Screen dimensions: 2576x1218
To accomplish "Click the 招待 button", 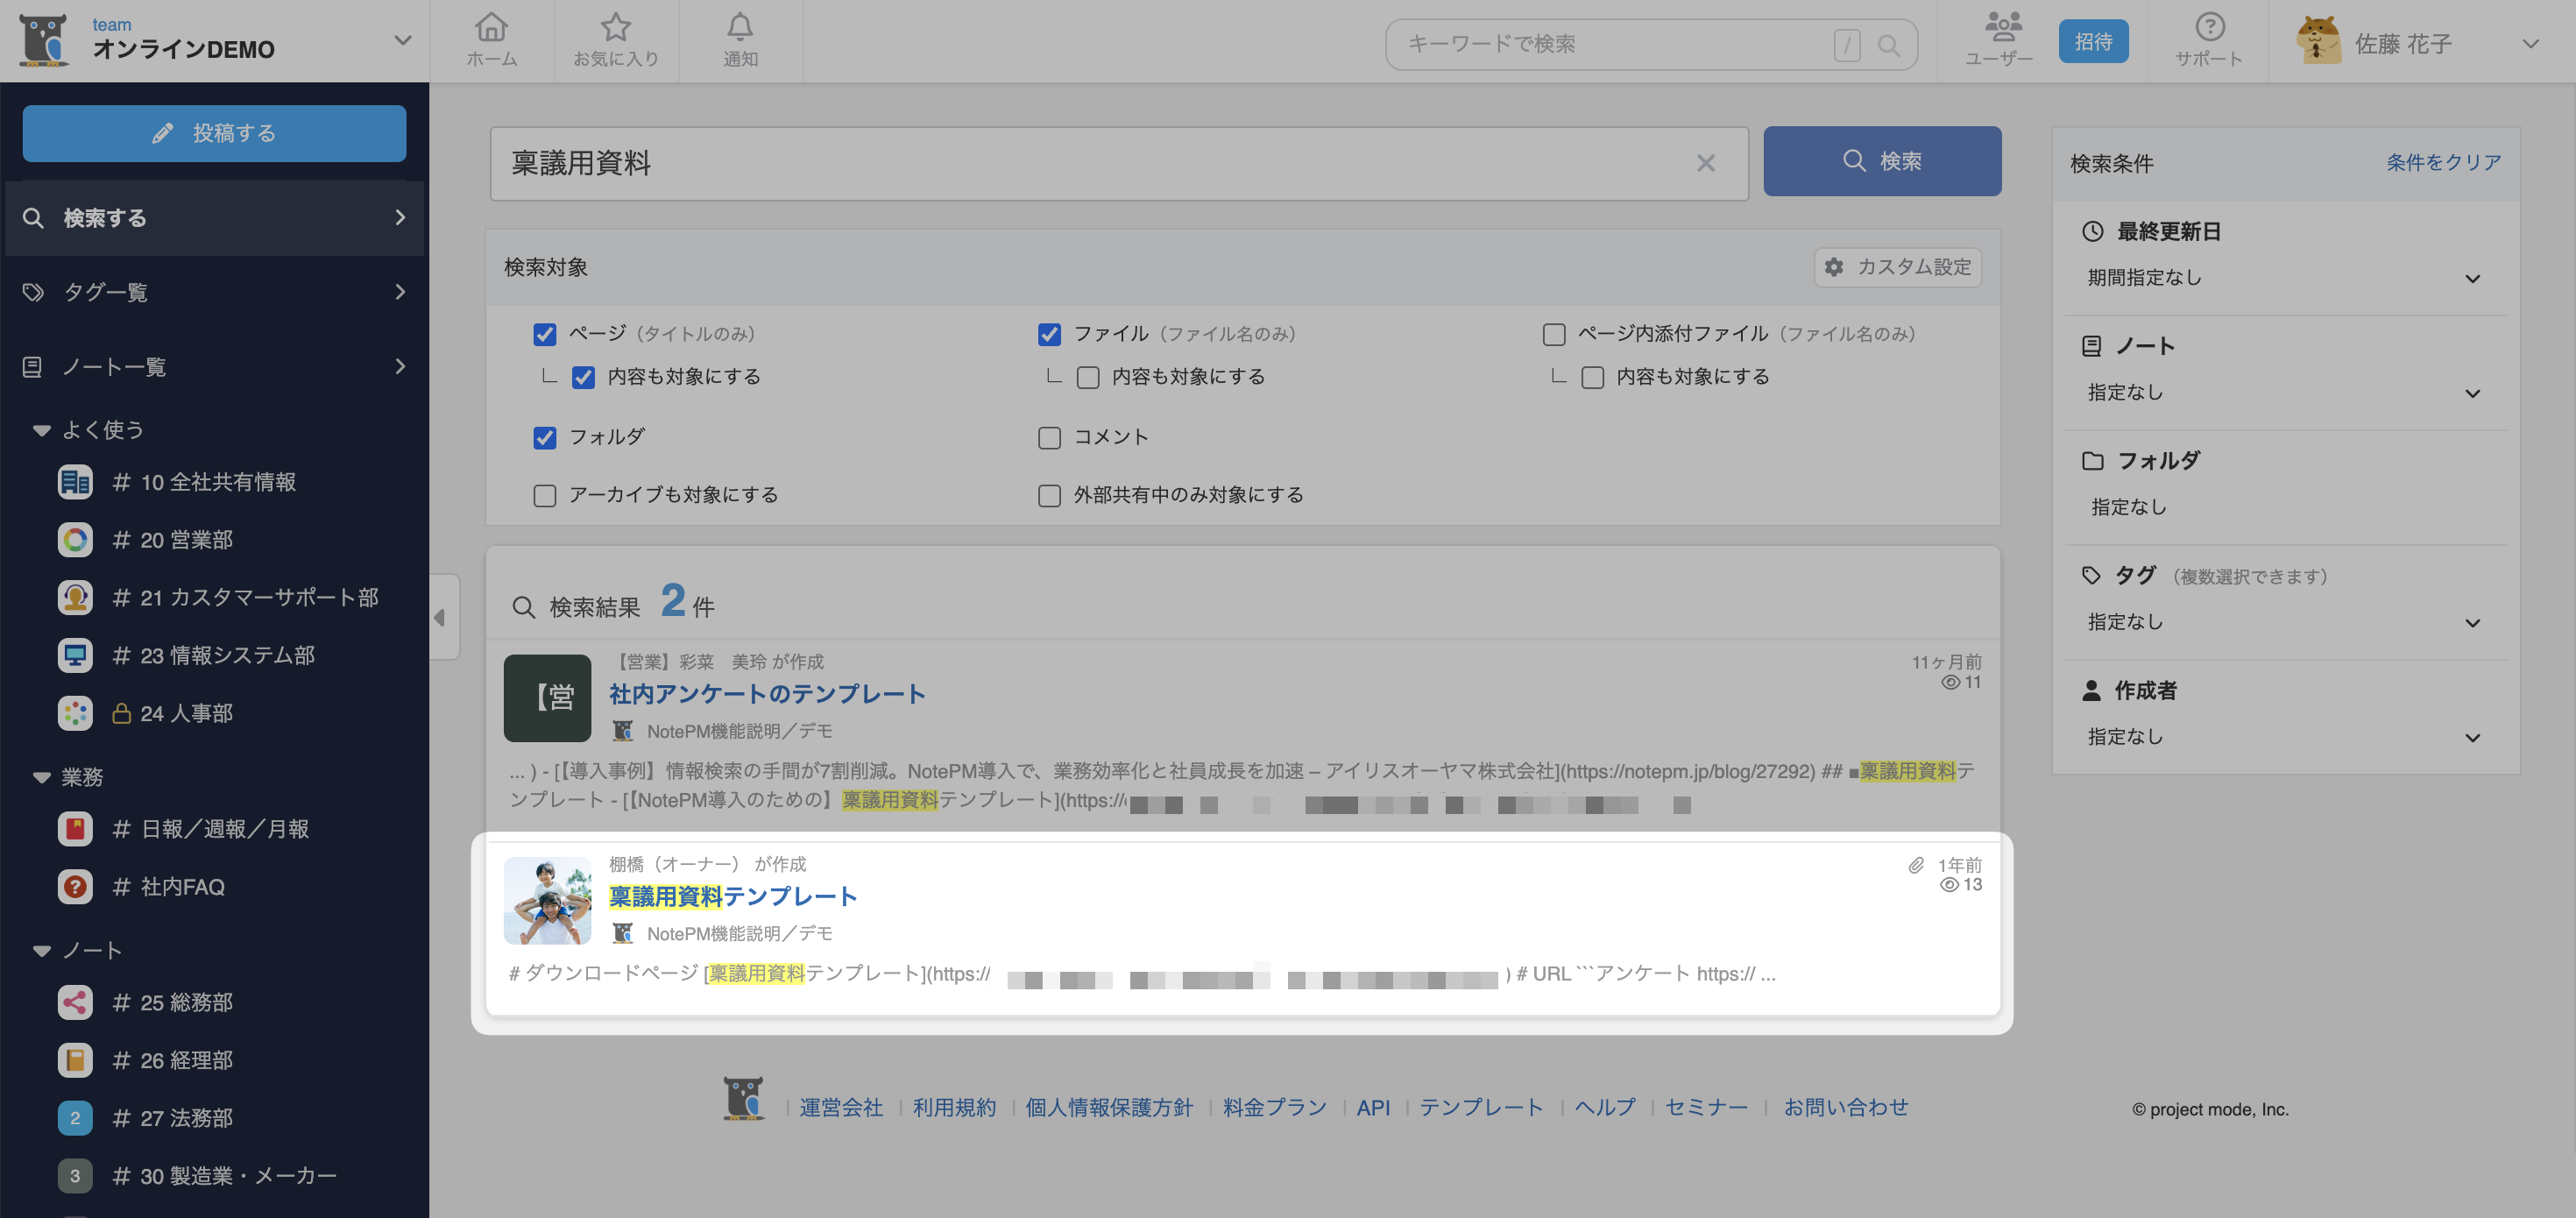I will [2093, 41].
